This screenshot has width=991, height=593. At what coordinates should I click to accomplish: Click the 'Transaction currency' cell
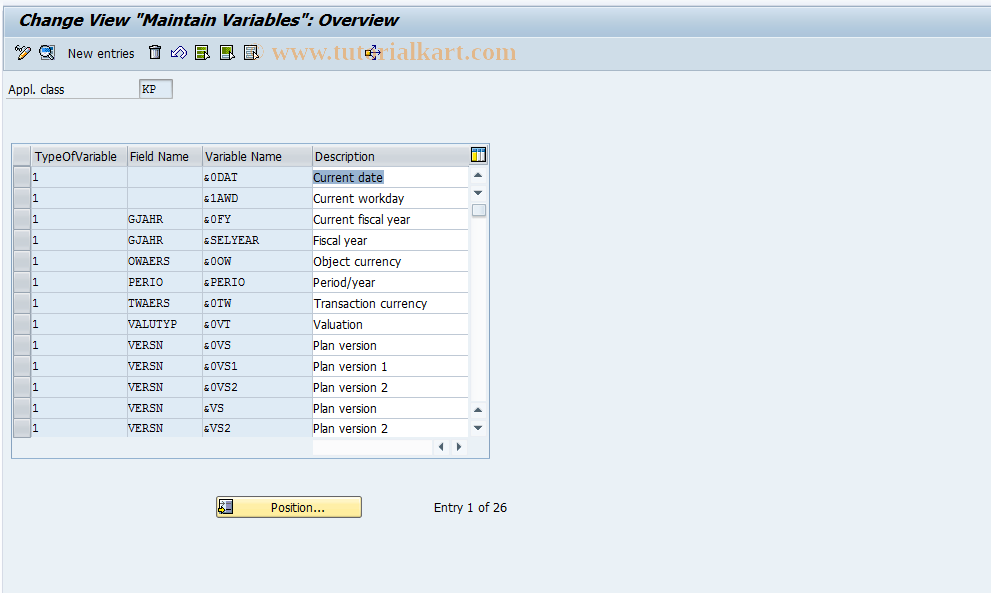[390, 303]
